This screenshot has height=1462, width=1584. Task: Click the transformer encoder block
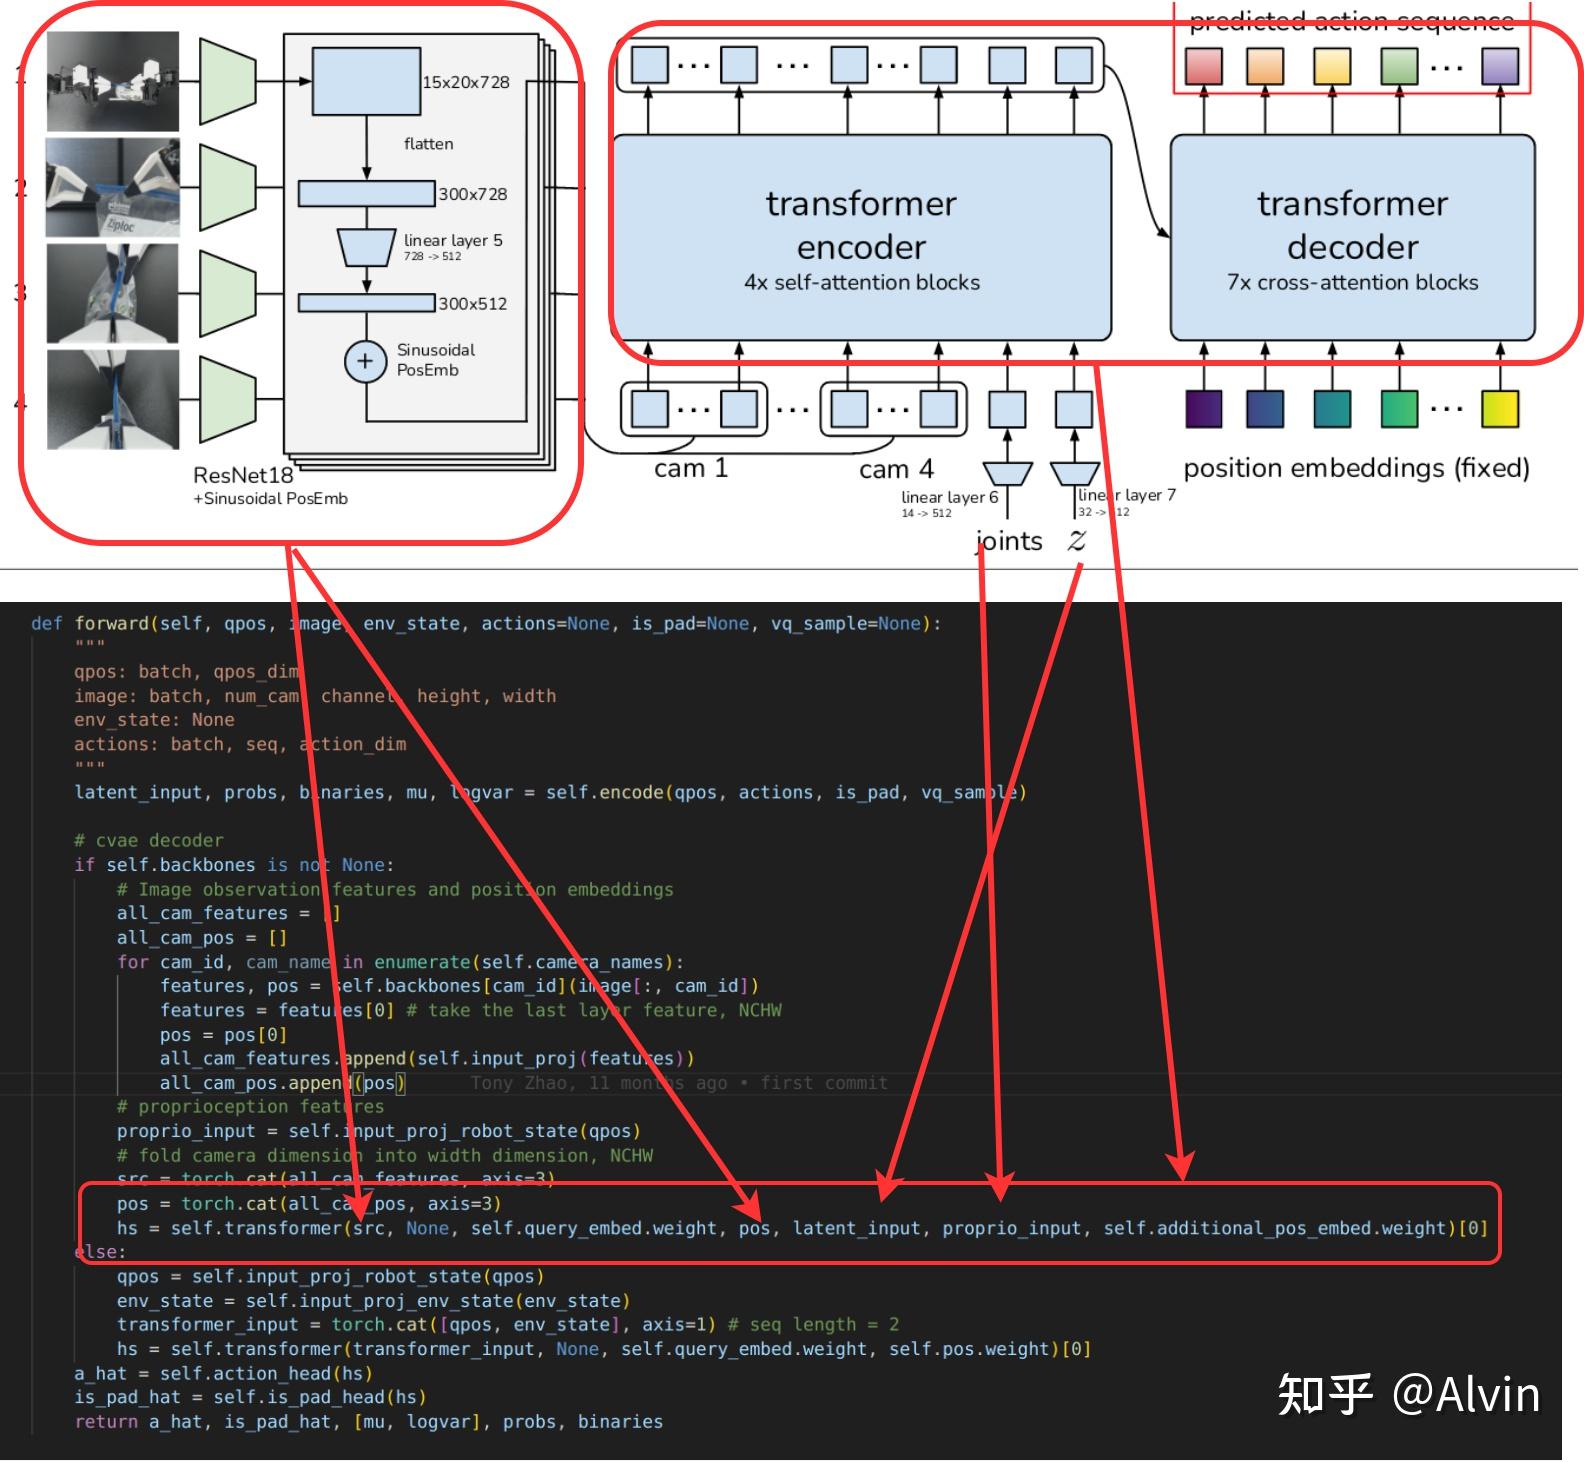(x=861, y=238)
